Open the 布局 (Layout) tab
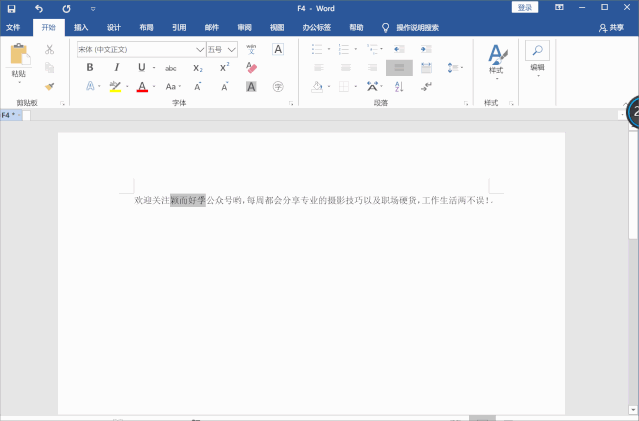The height and width of the screenshot is (421, 639). [146, 27]
